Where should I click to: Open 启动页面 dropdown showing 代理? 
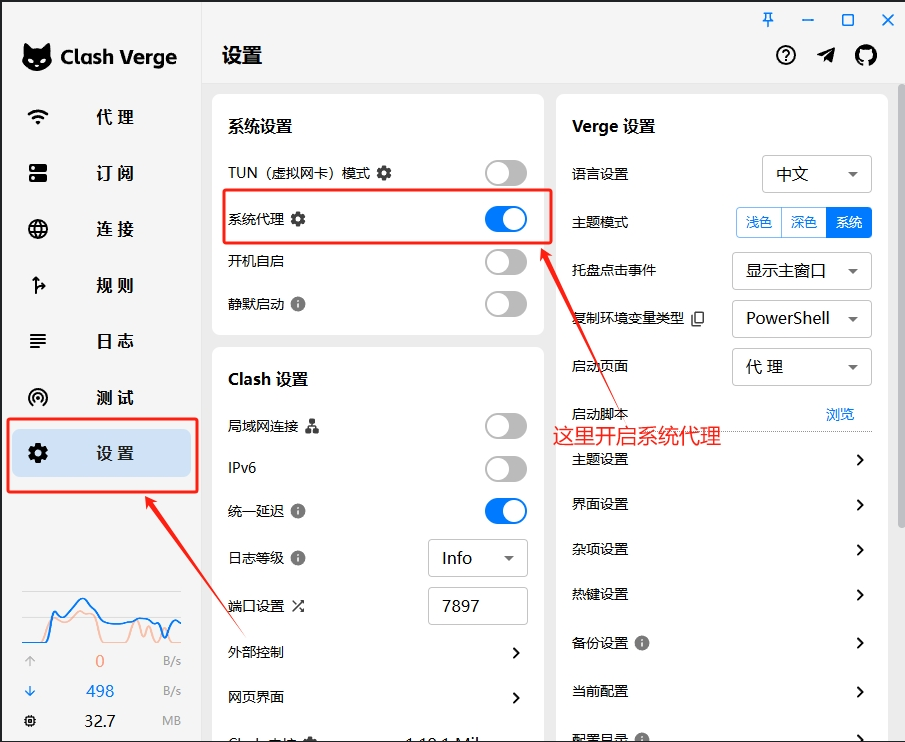pyautogui.click(x=802, y=366)
